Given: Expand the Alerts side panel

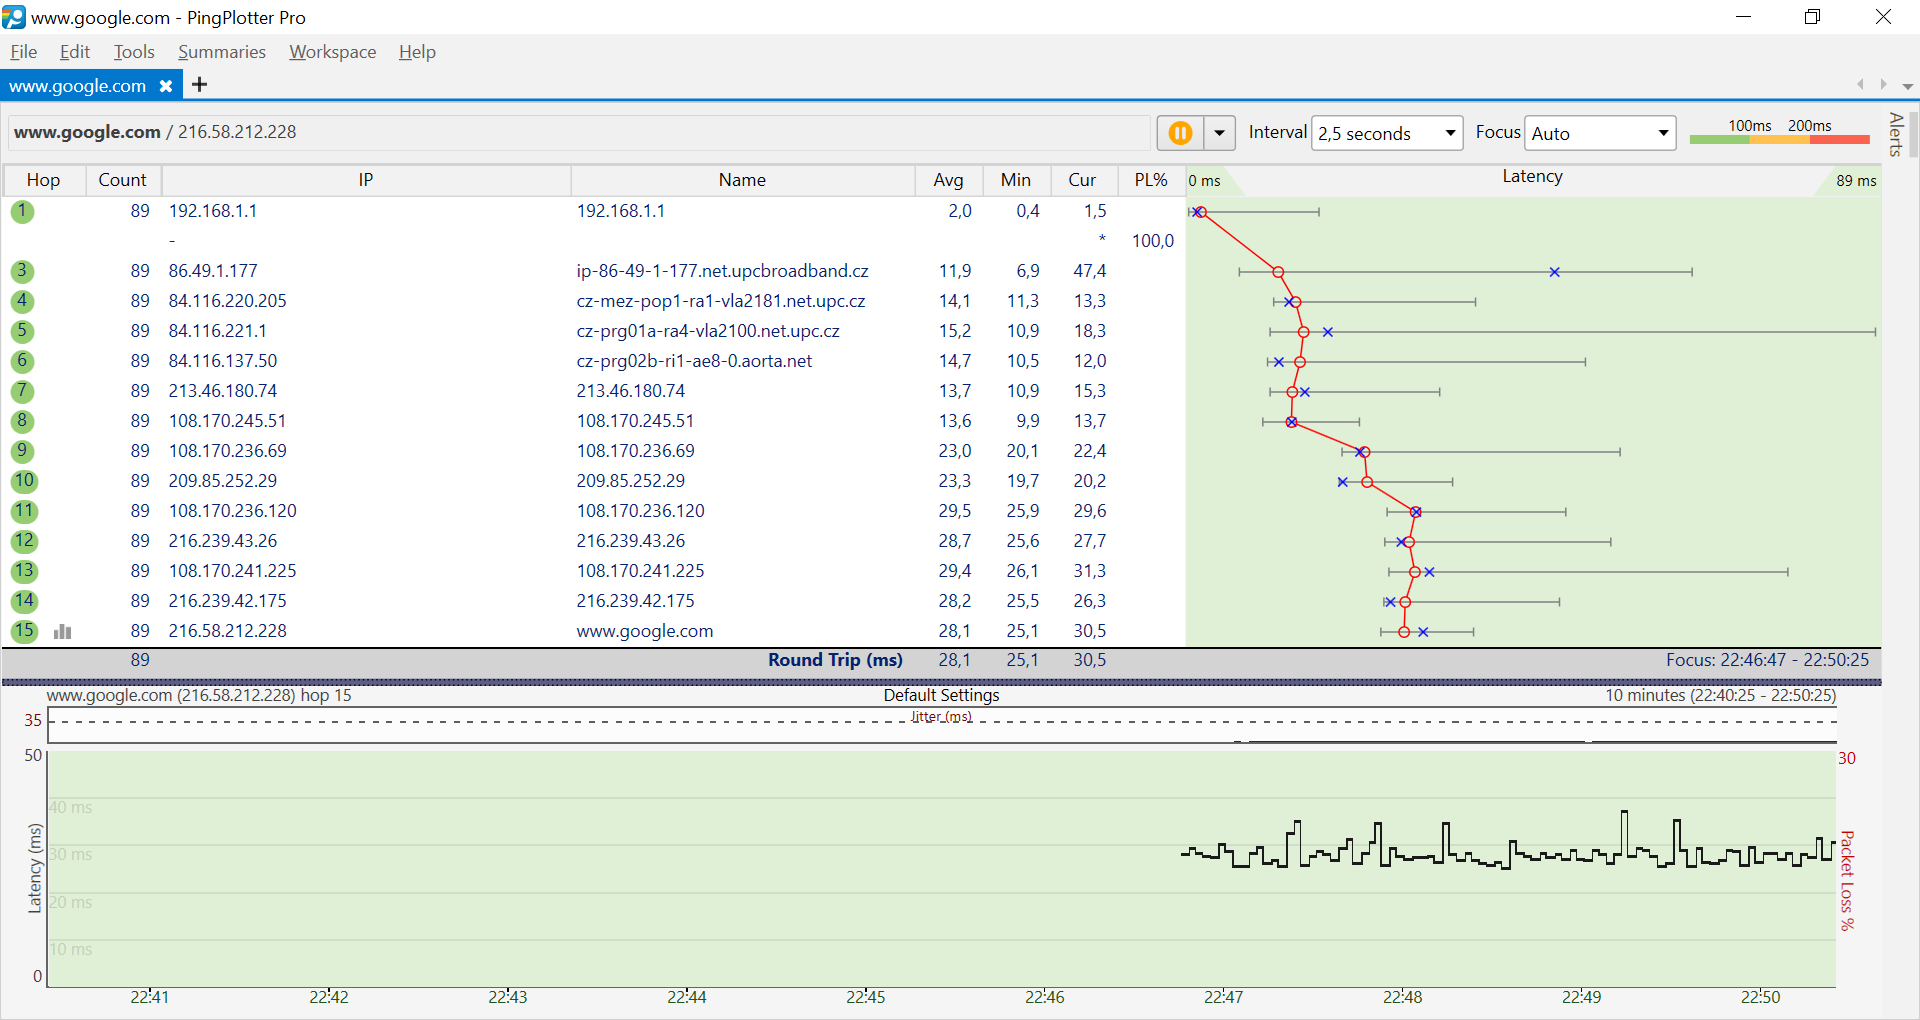Looking at the screenshot, I should tap(1895, 134).
